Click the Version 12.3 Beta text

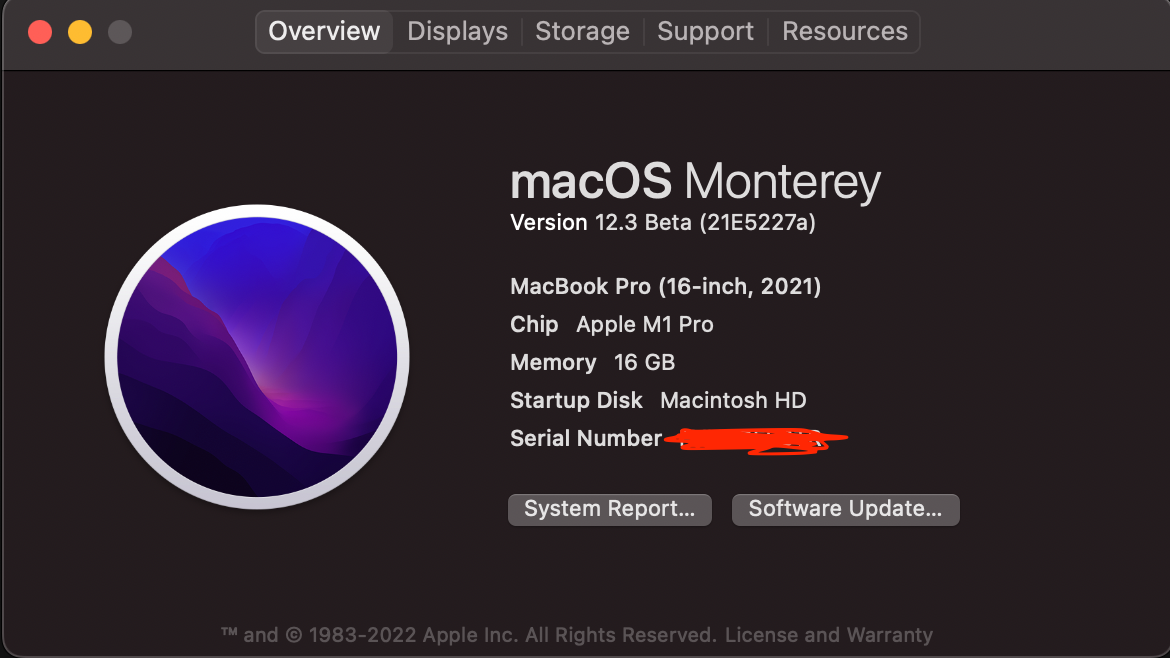point(662,223)
